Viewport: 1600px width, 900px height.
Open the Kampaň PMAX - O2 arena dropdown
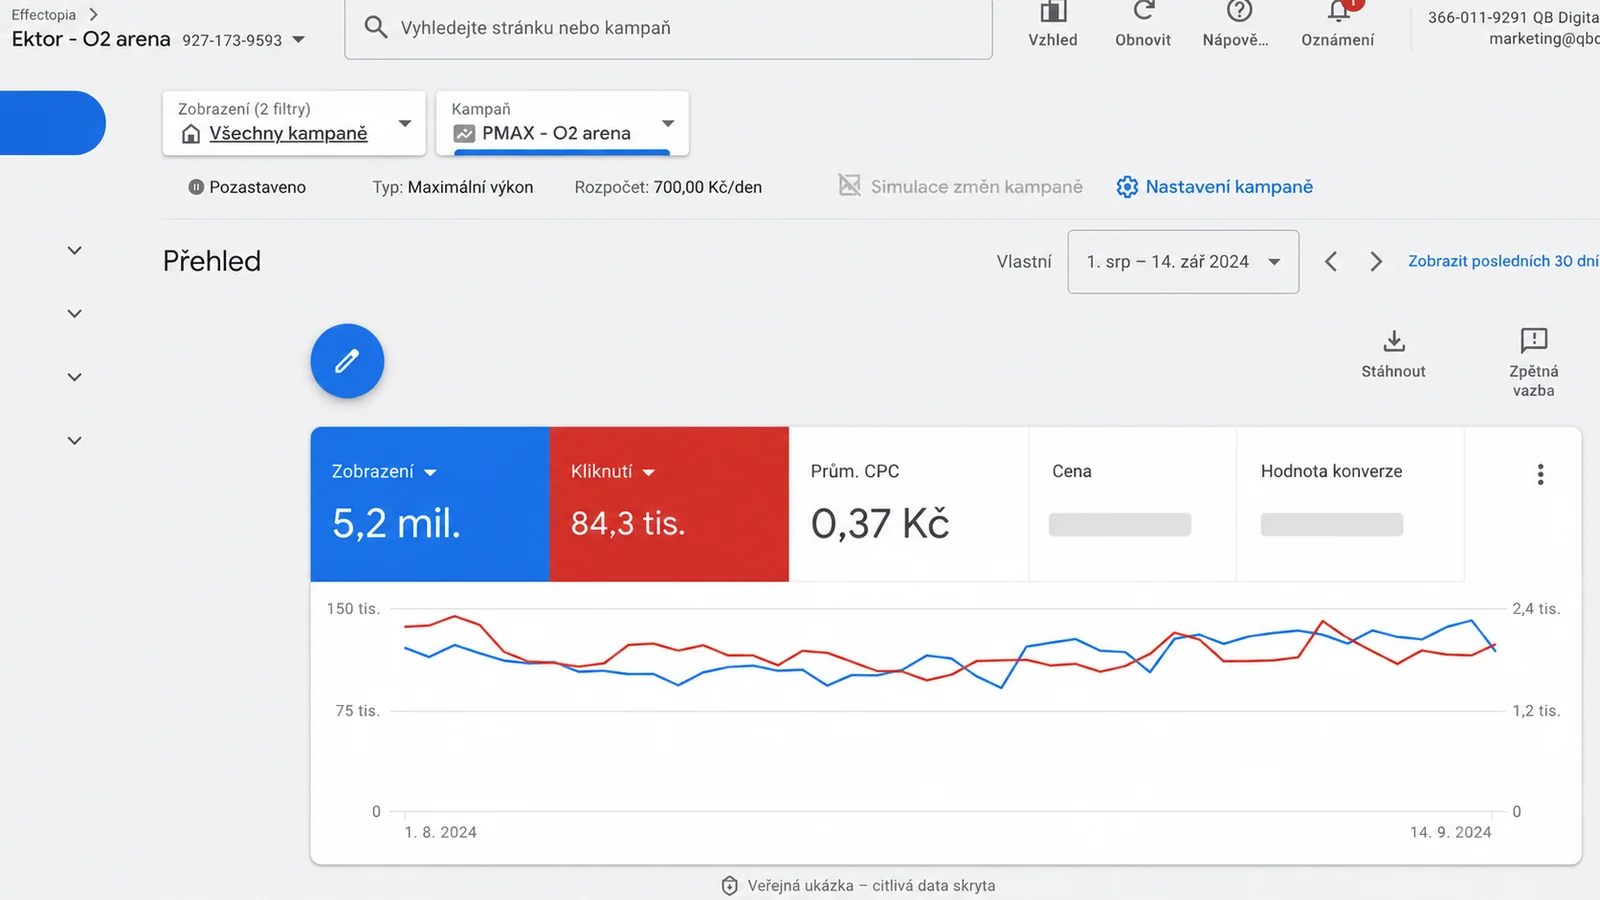pos(562,123)
